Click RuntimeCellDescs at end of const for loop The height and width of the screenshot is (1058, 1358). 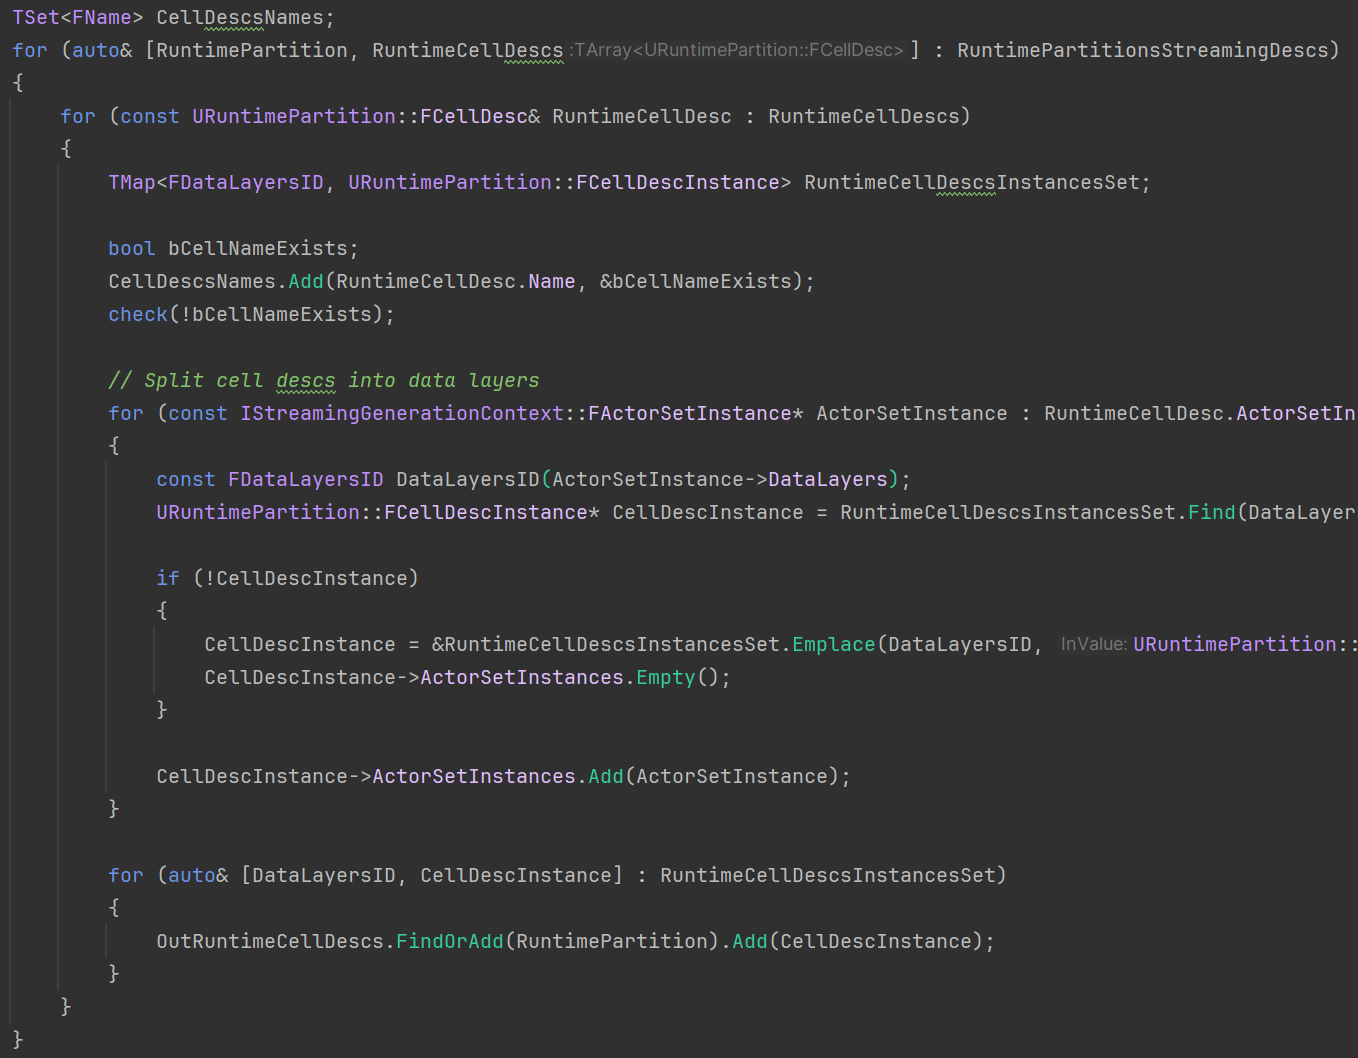pos(864,116)
